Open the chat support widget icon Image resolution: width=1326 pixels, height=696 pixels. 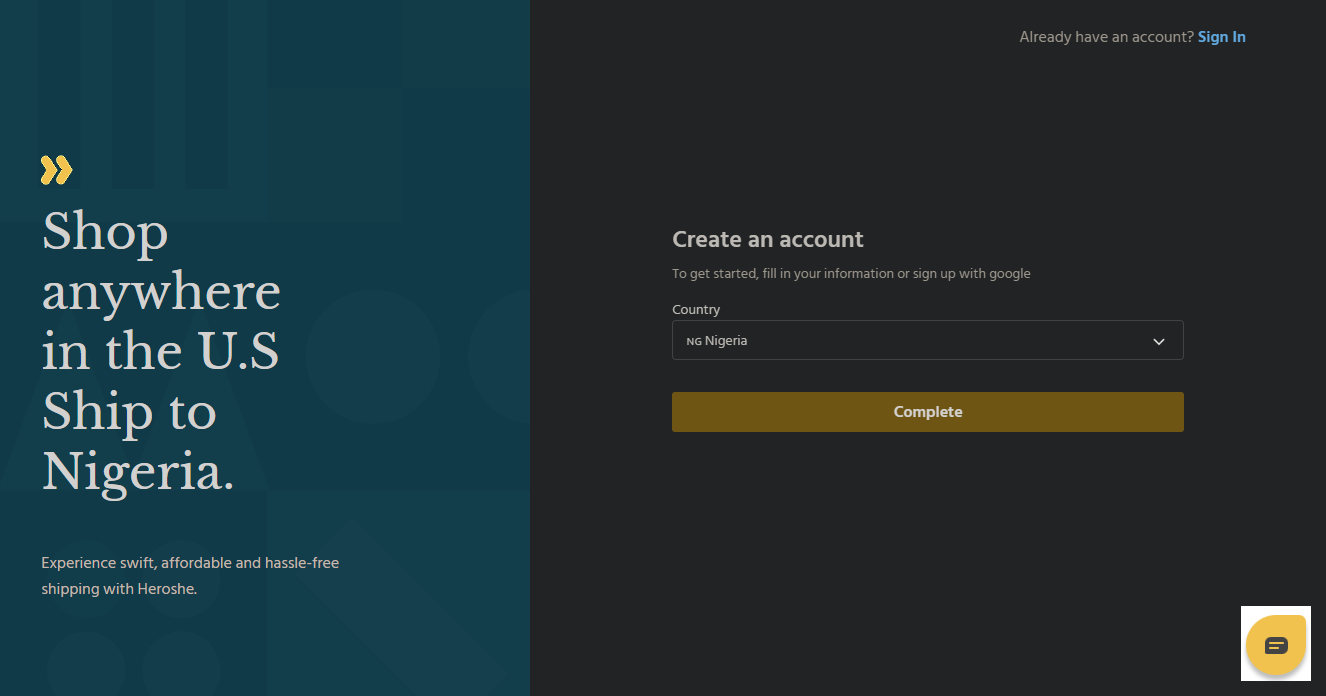pyautogui.click(x=1276, y=645)
